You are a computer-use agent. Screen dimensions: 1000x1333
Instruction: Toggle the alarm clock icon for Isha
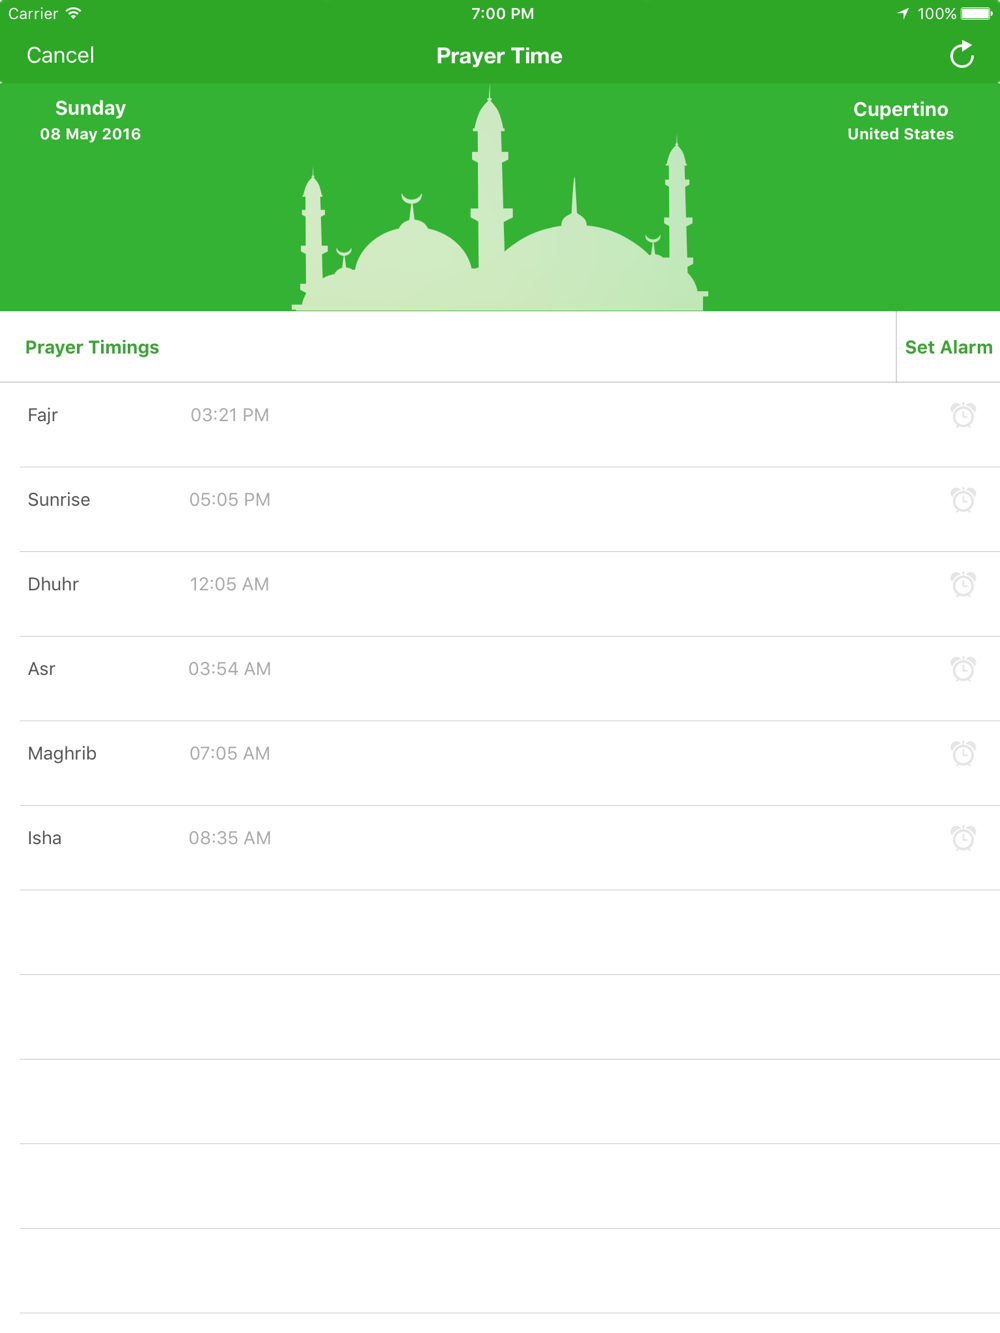[963, 838]
